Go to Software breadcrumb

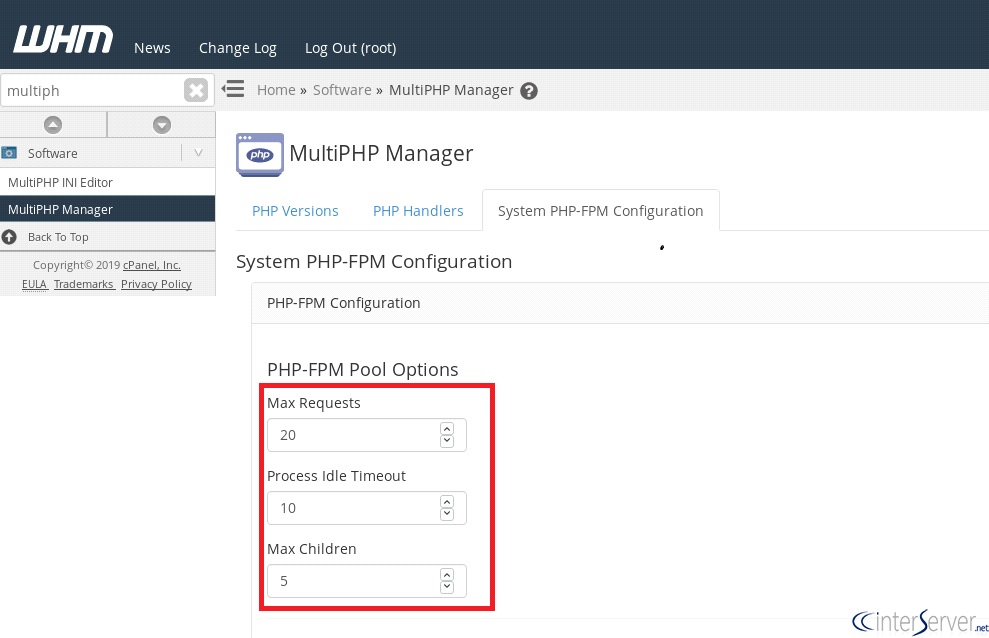[342, 90]
